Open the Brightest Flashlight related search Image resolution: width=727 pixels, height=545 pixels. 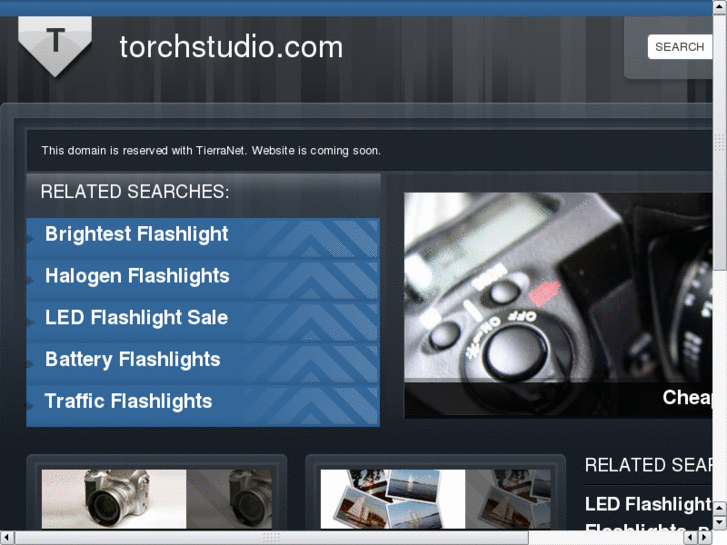tap(136, 234)
